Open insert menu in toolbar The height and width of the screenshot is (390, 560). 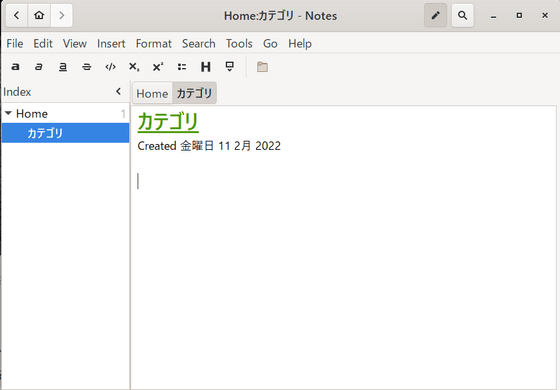point(230,67)
